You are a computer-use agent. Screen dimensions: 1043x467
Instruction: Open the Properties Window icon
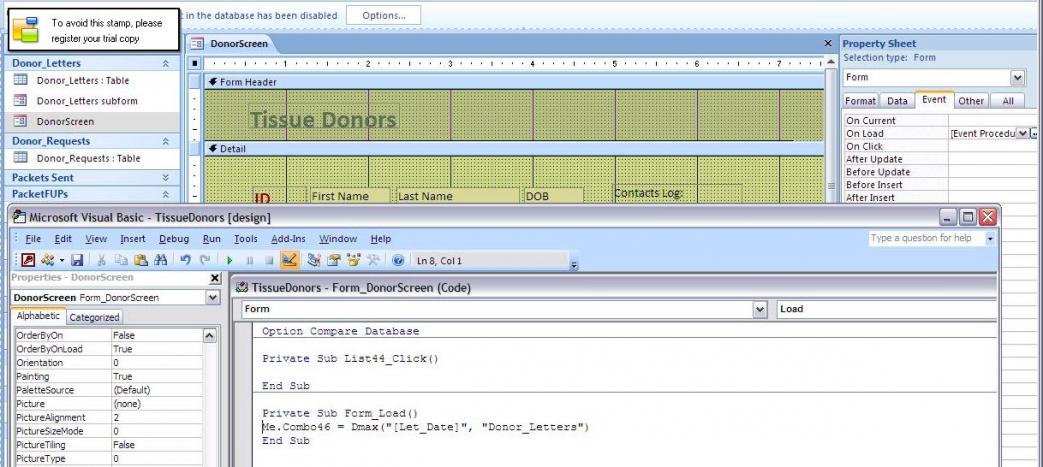(x=334, y=261)
